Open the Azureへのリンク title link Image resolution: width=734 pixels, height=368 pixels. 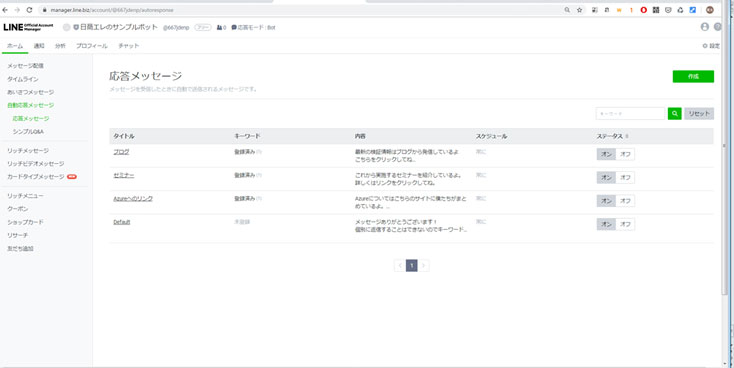(x=133, y=199)
